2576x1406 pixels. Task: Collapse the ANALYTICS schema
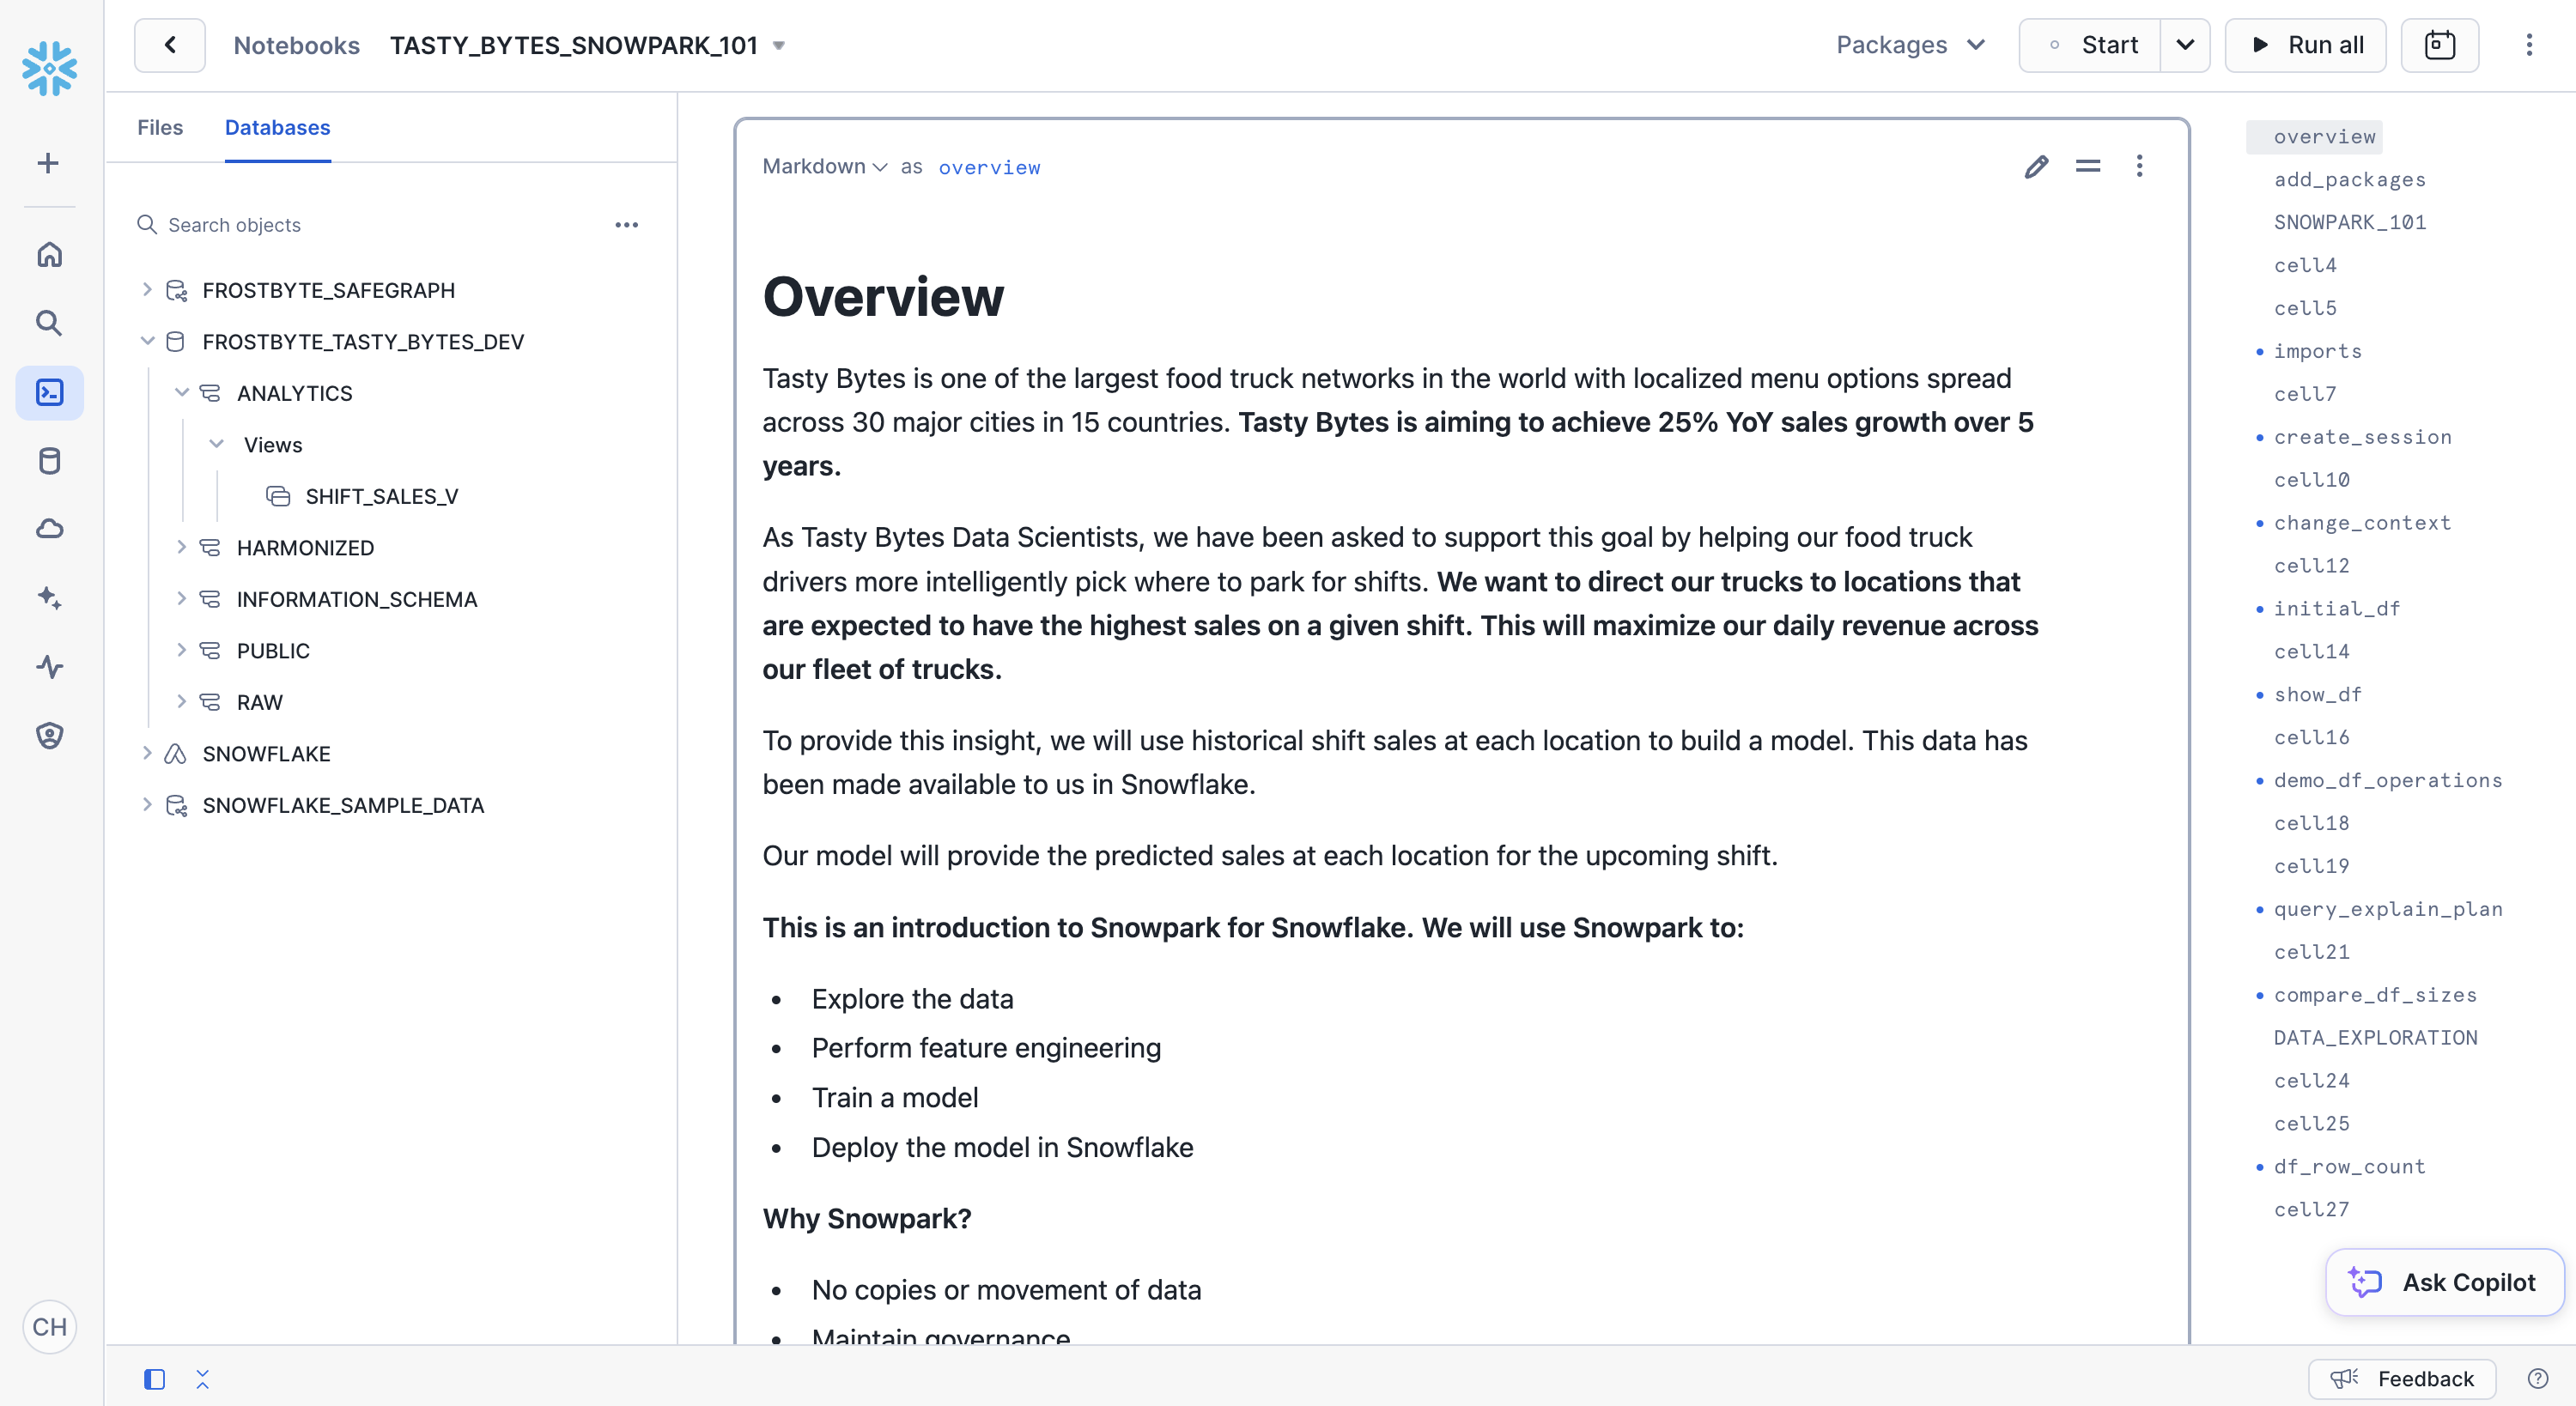(x=182, y=393)
